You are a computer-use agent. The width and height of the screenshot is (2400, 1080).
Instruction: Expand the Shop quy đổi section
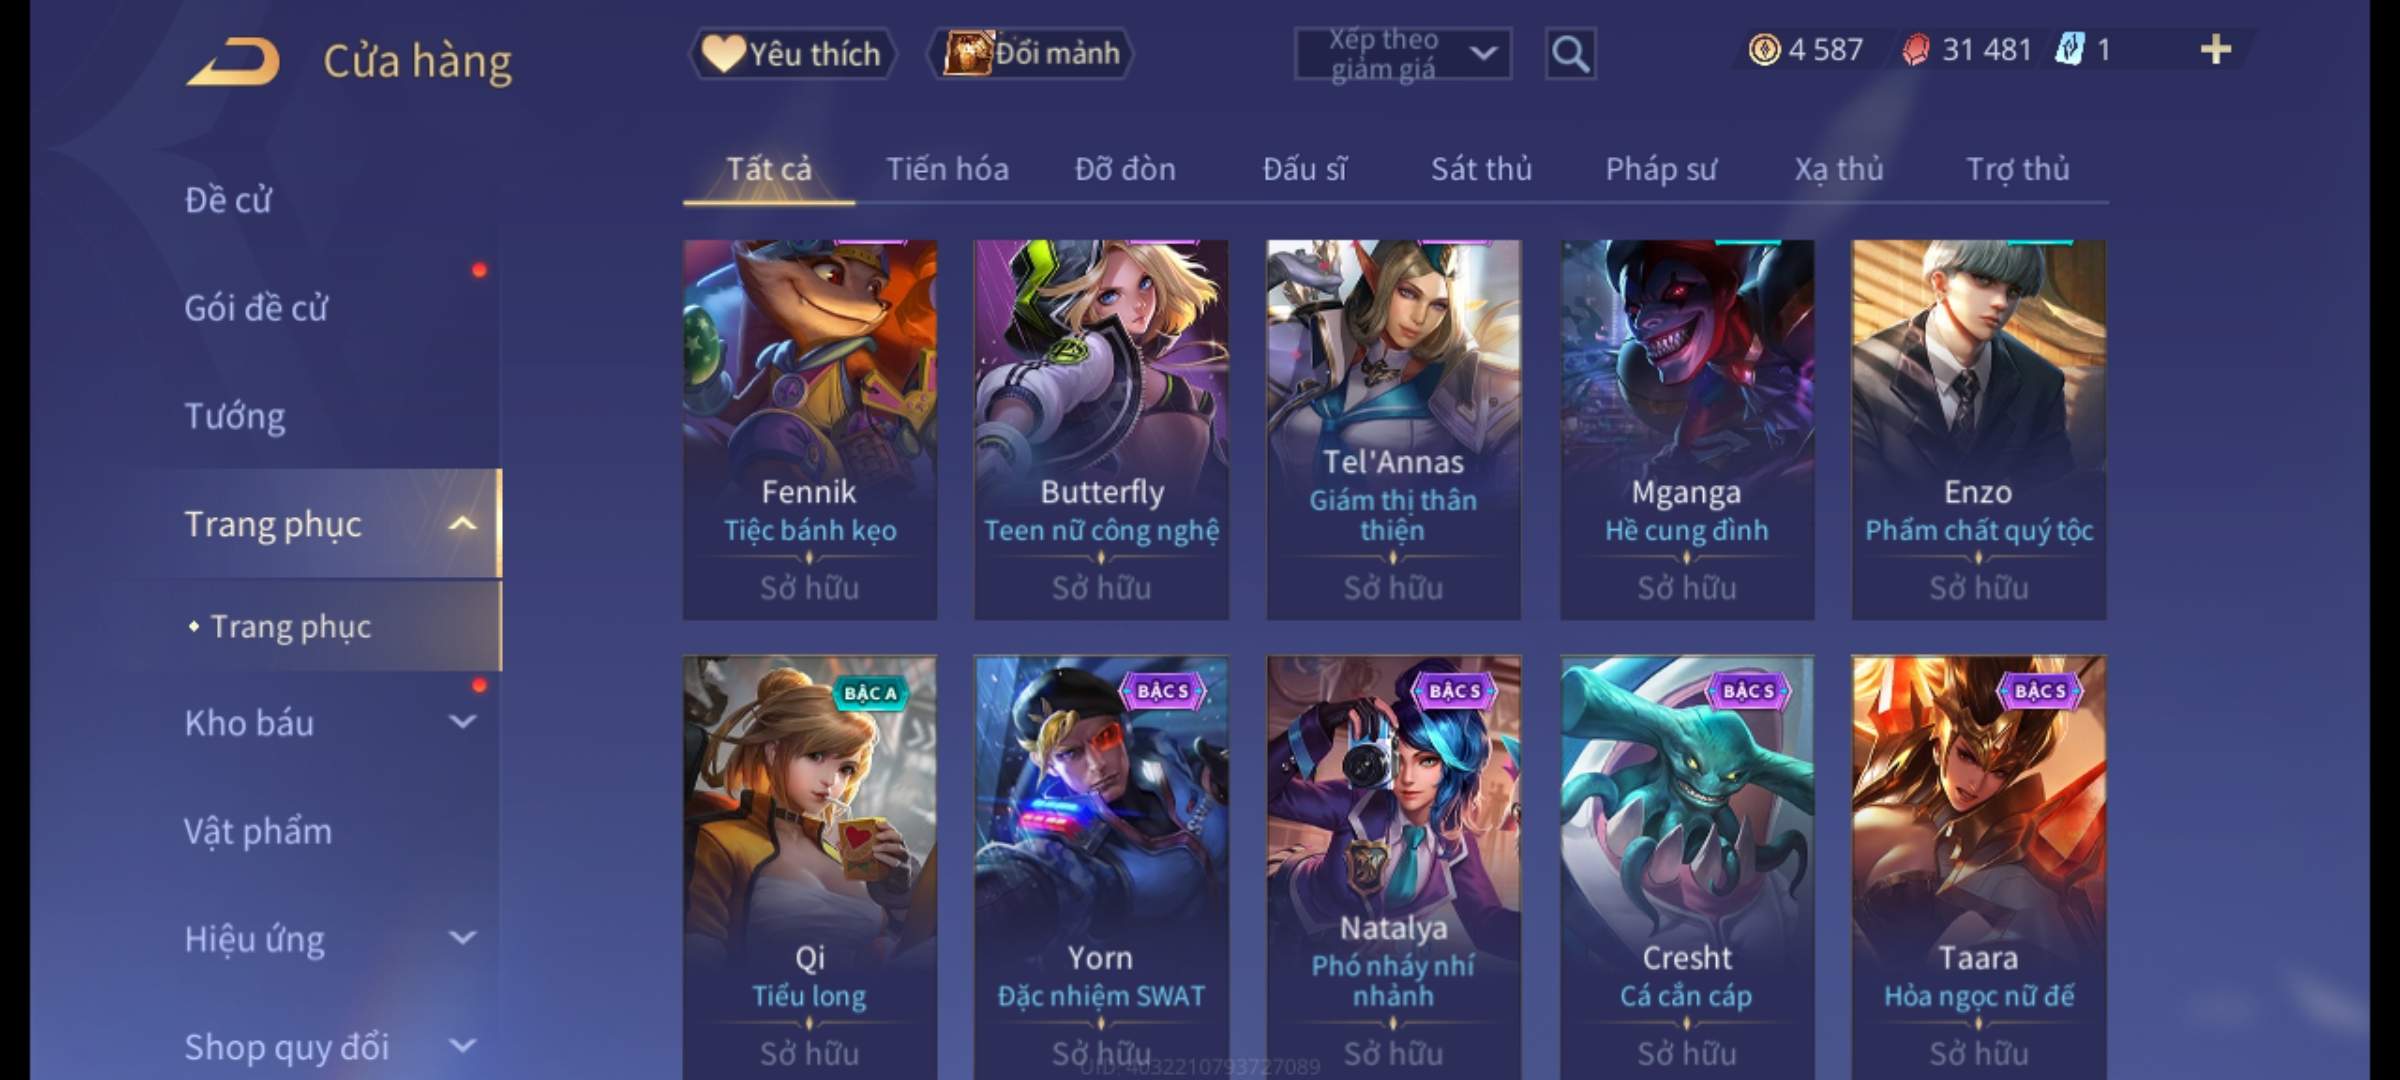(462, 1046)
